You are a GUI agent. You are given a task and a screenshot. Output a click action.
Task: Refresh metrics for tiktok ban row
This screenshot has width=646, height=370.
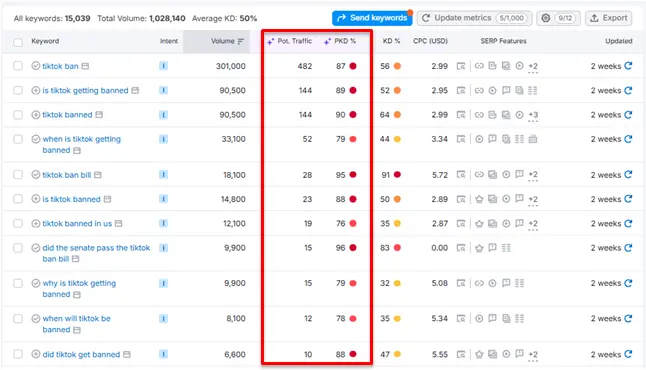628,66
